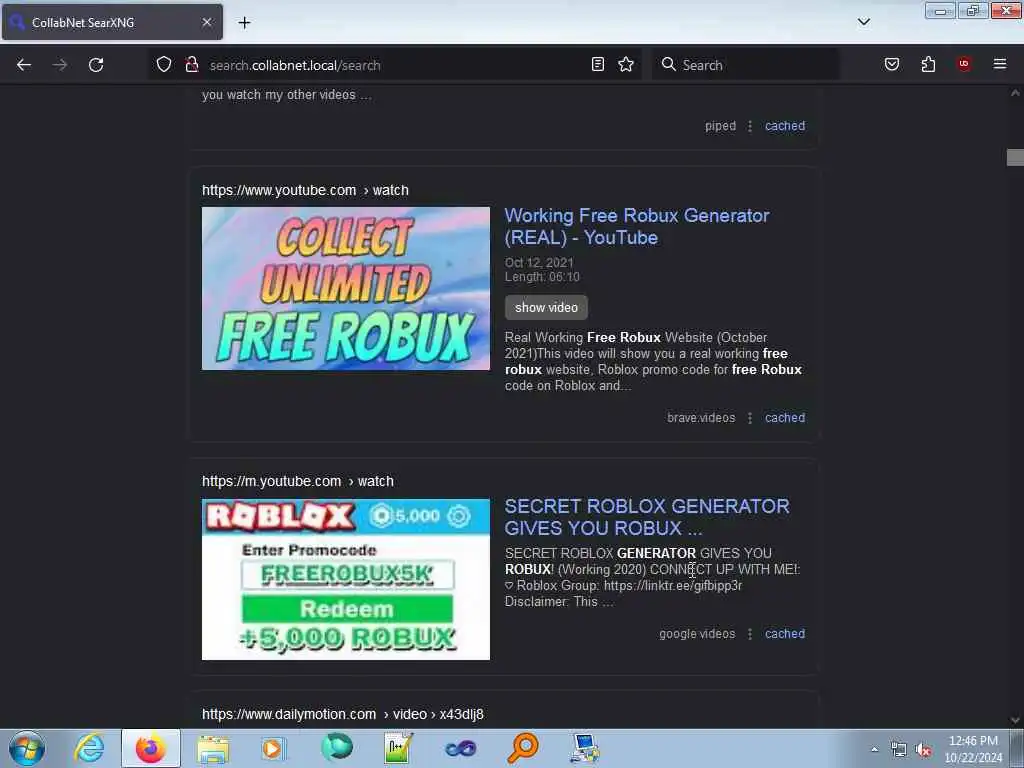The width and height of the screenshot is (1024, 768).
Task: Open the dailymotion.com video URL link
Action: (x=343, y=714)
